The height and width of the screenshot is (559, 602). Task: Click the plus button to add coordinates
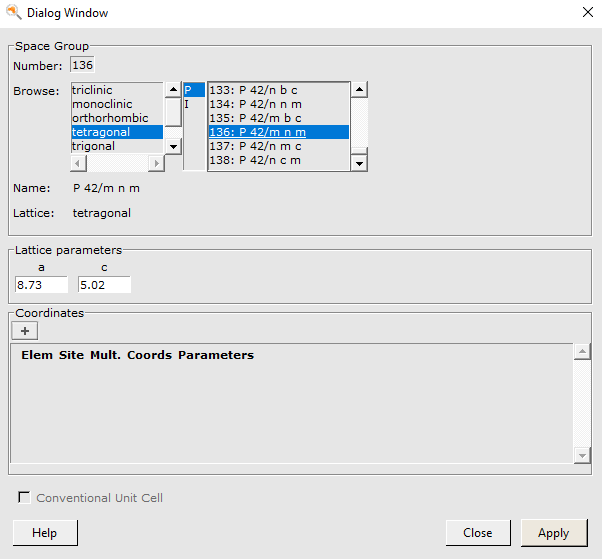pyautogui.click(x=24, y=331)
